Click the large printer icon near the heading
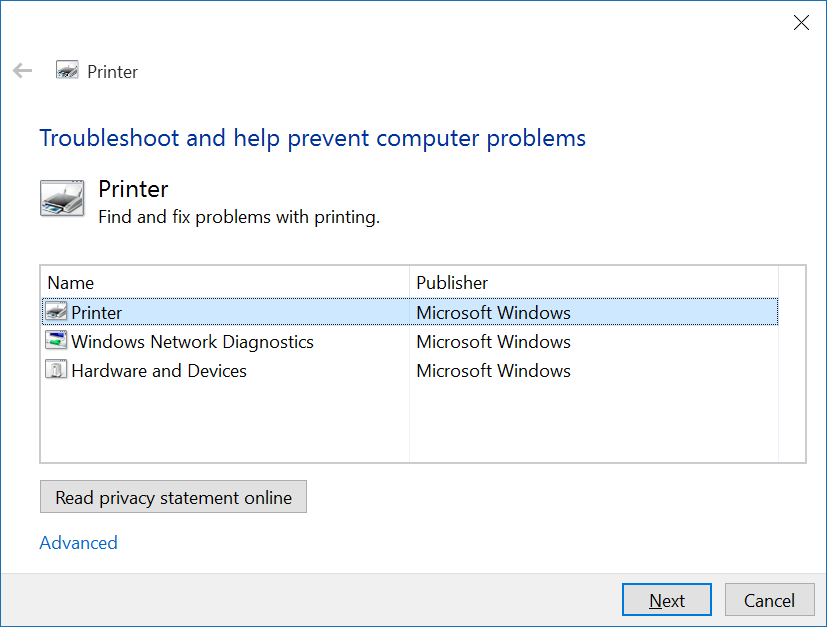This screenshot has width=827, height=627. (61, 198)
